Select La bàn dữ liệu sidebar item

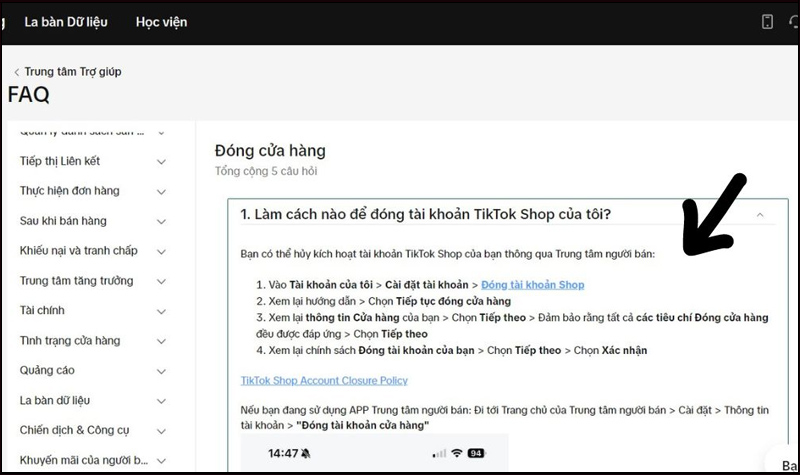55,401
